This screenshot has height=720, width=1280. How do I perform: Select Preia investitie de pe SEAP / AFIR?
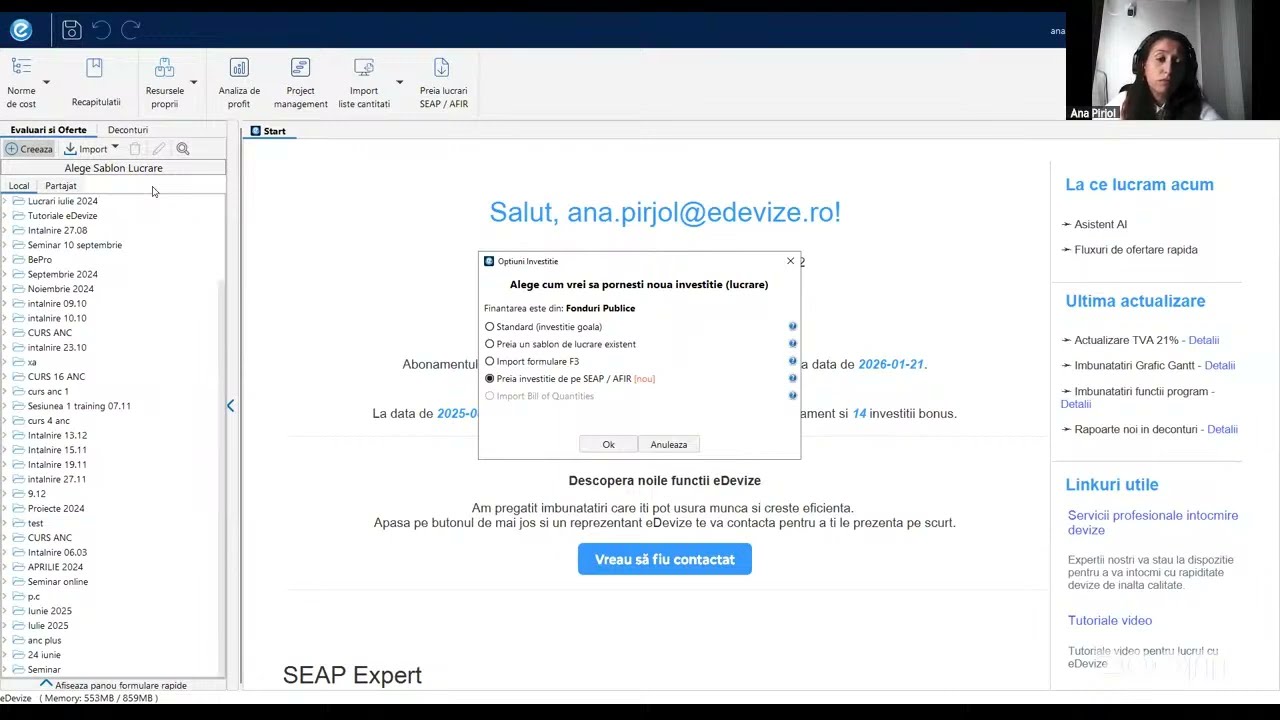pyautogui.click(x=490, y=379)
